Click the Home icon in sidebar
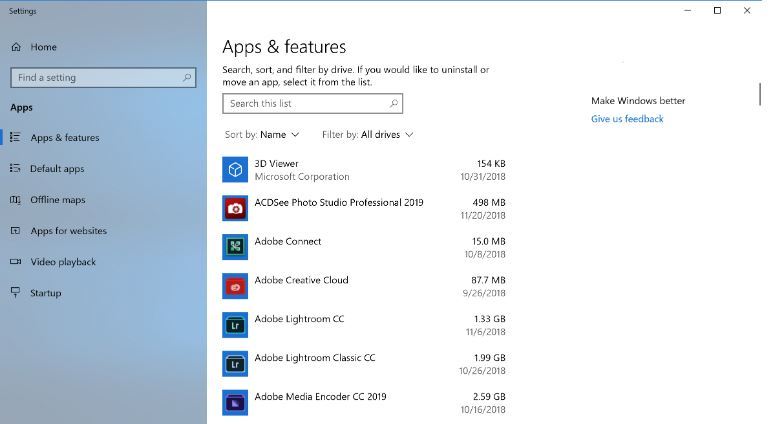 [x=16, y=47]
